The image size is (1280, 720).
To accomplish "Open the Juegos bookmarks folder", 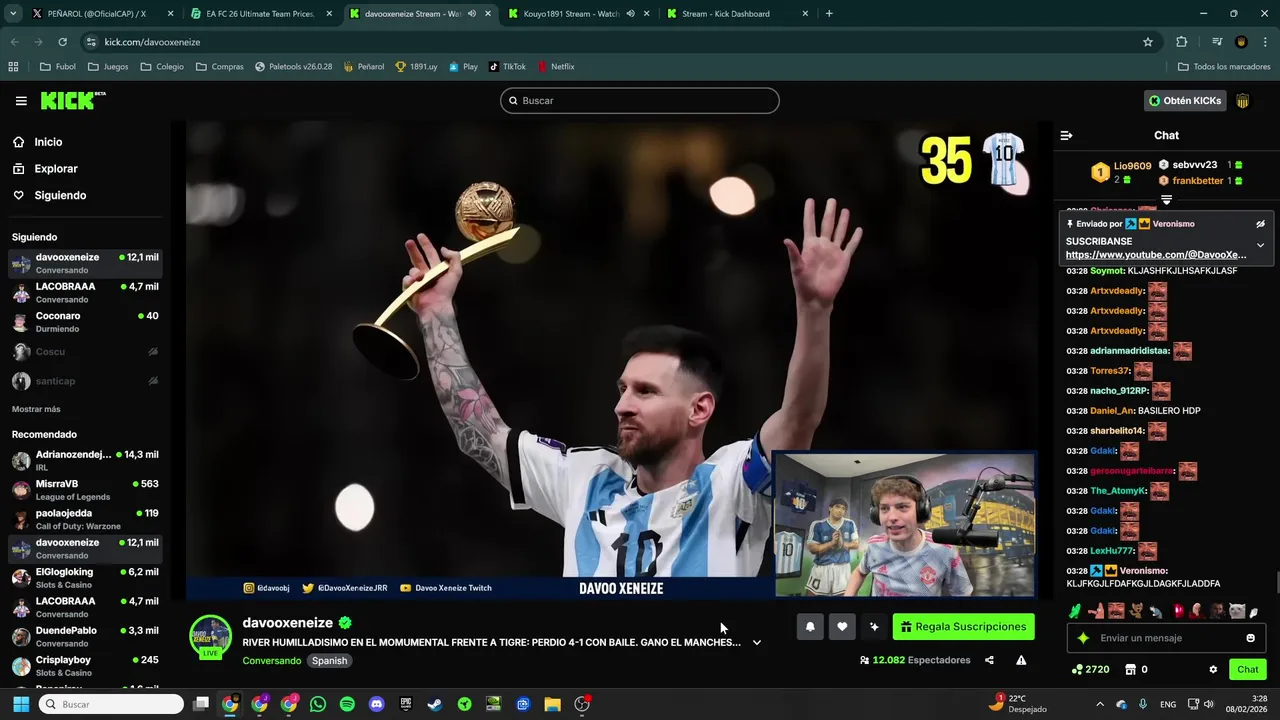I will [108, 67].
